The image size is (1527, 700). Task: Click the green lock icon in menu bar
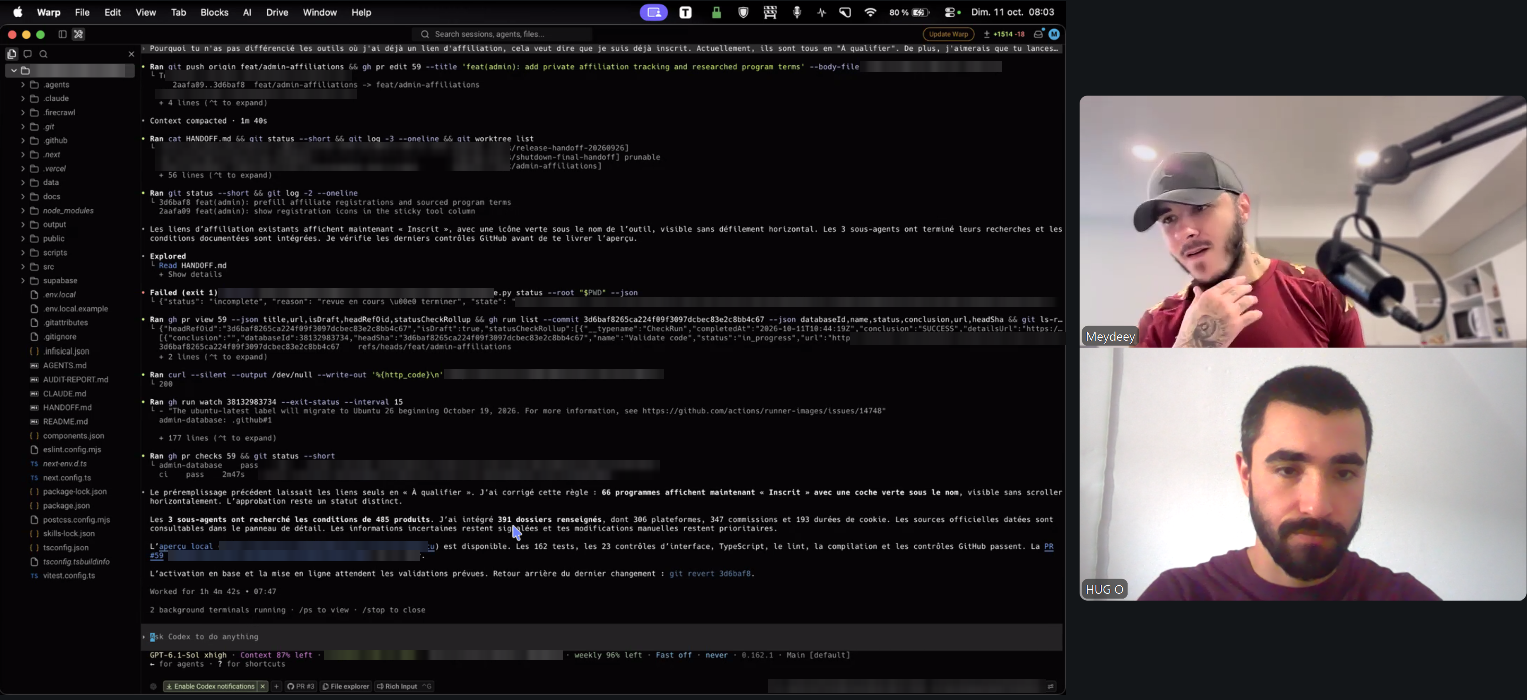pyautogui.click(x=716, y=12)
